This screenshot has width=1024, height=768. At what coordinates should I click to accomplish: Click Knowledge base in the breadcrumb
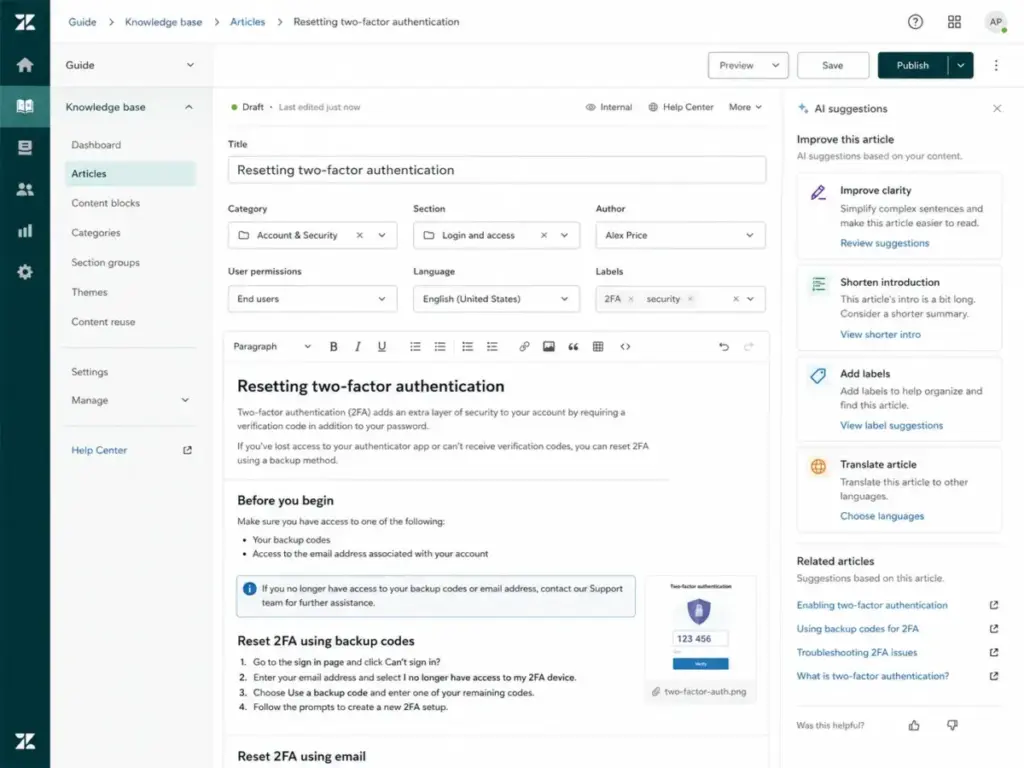pos(163,22)
